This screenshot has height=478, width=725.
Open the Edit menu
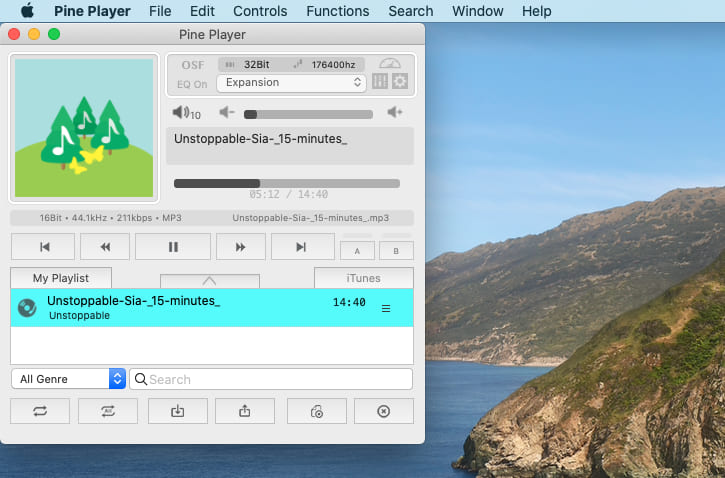[203, 11]
